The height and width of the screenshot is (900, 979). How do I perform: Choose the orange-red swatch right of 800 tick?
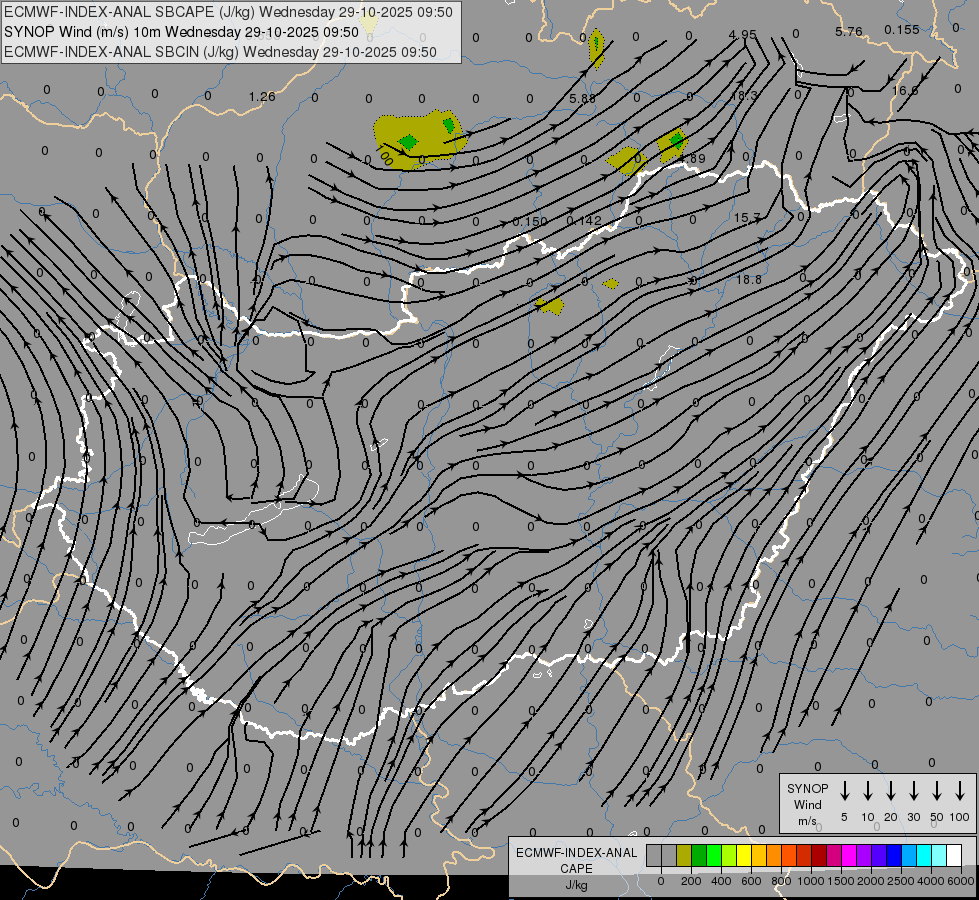click(789, 855)
